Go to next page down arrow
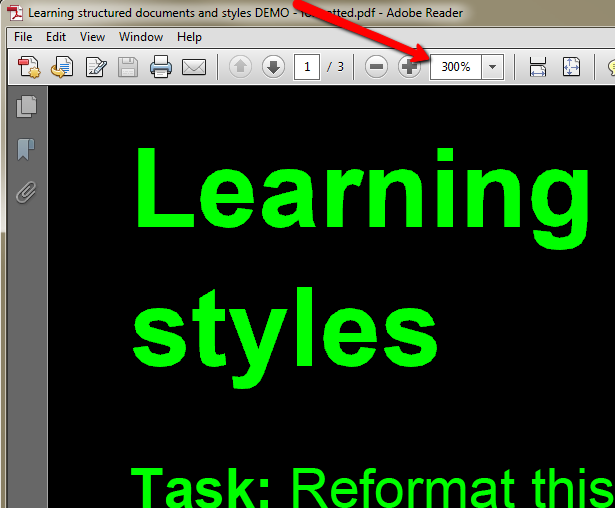This screenshot has height=508, width=615. click(273, 67)
